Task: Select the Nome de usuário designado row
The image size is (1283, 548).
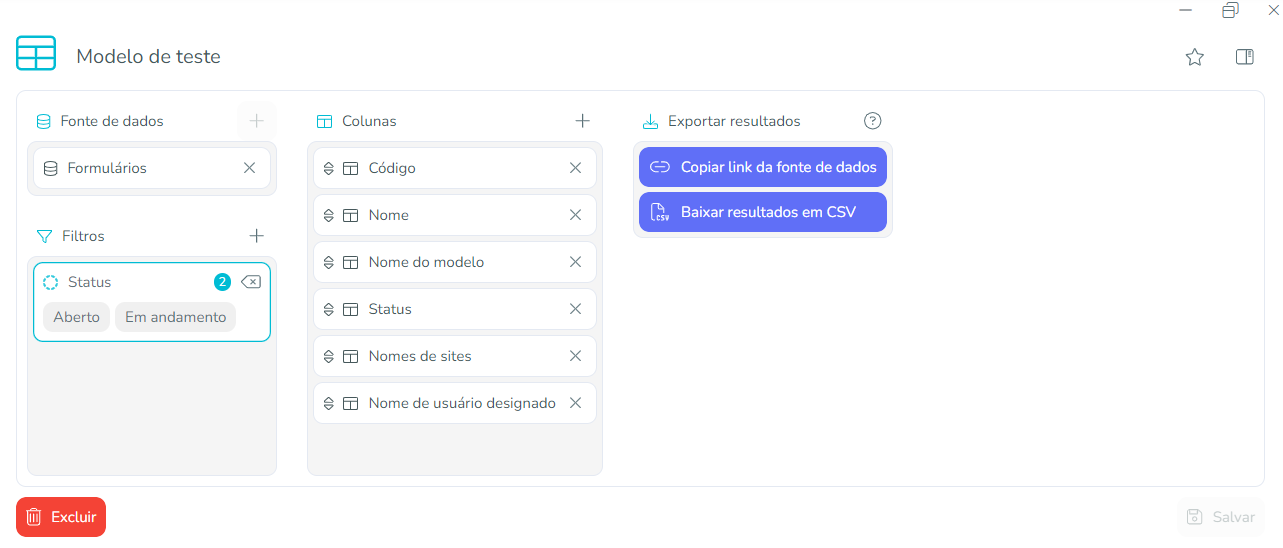Action: pos(455,403)
